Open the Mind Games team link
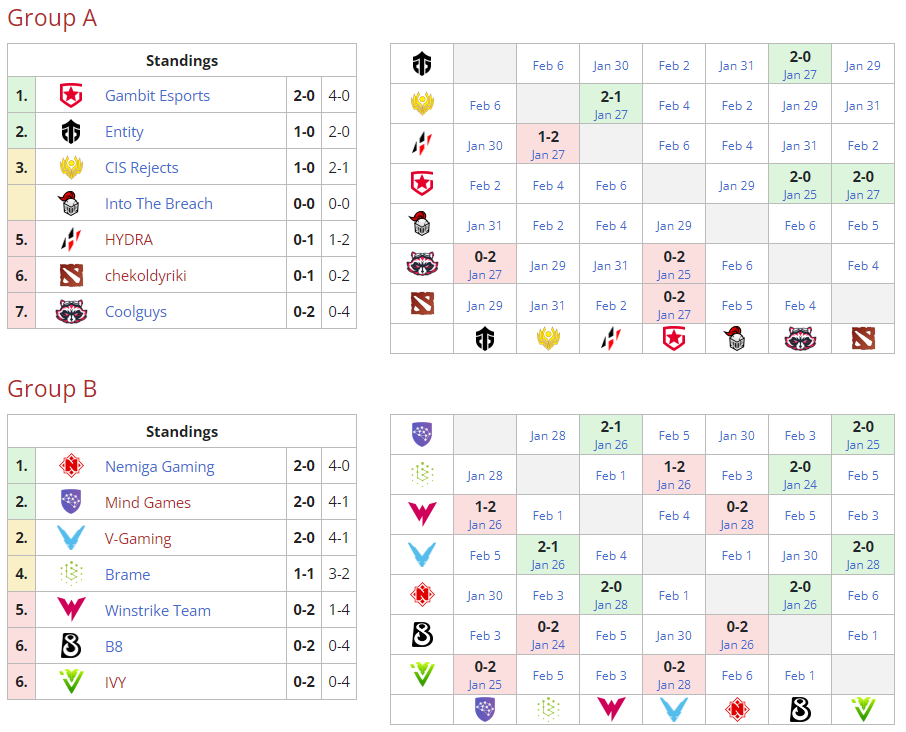Screen dimensions: 906x732 pyautogui.click(x=147, y=503)
